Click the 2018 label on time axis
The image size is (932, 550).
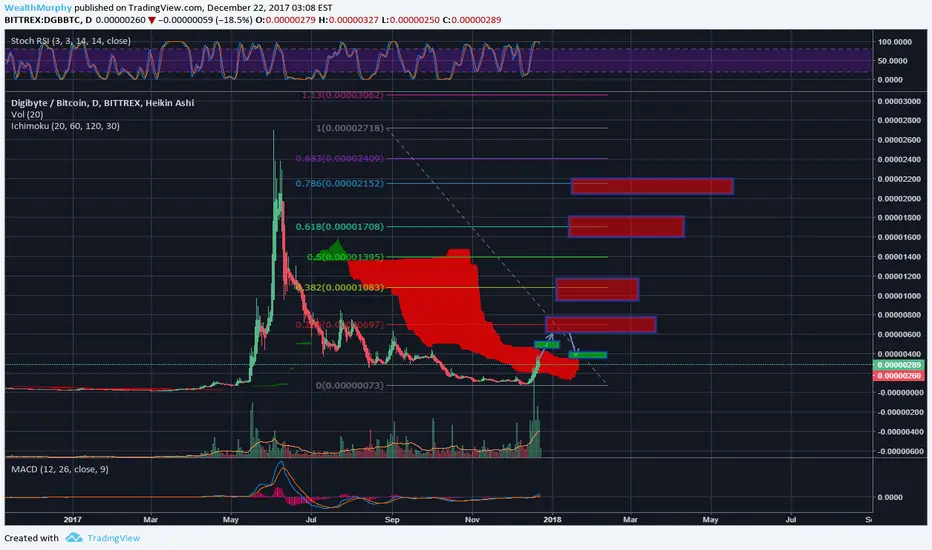point(552,520)
